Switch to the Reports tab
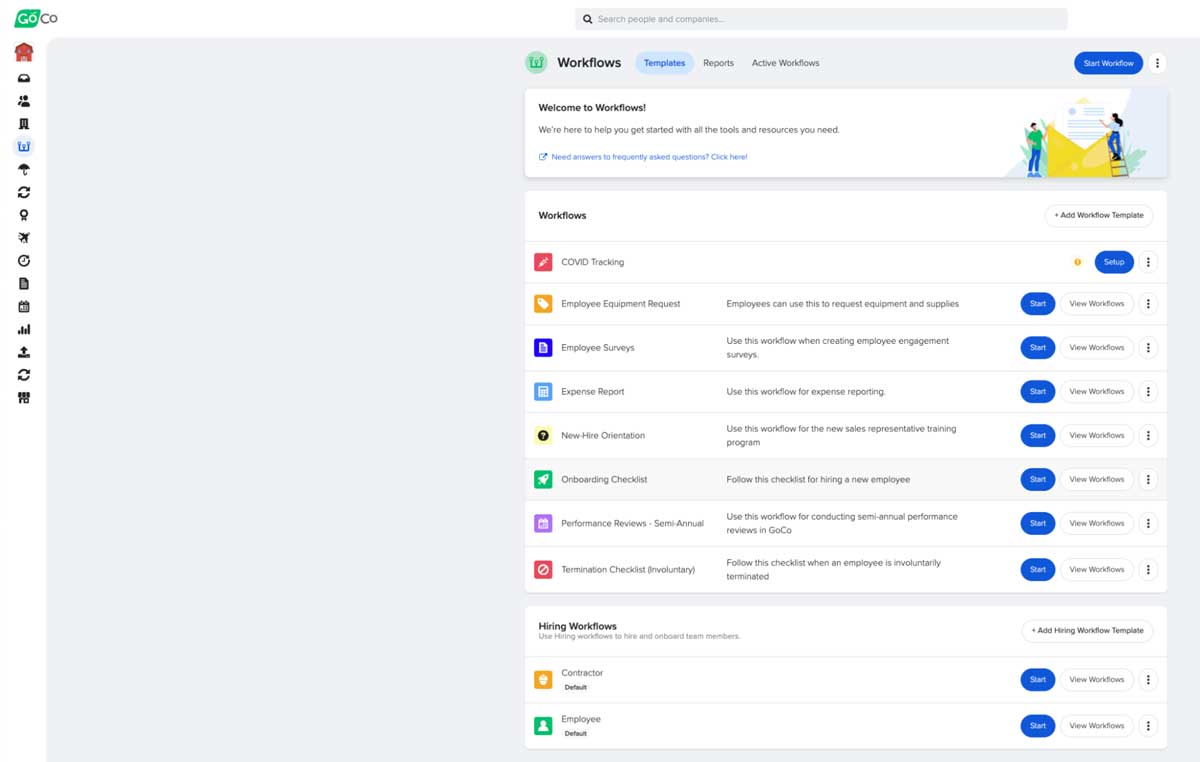This screenshot has height=762, width=1200. [718, 62]
